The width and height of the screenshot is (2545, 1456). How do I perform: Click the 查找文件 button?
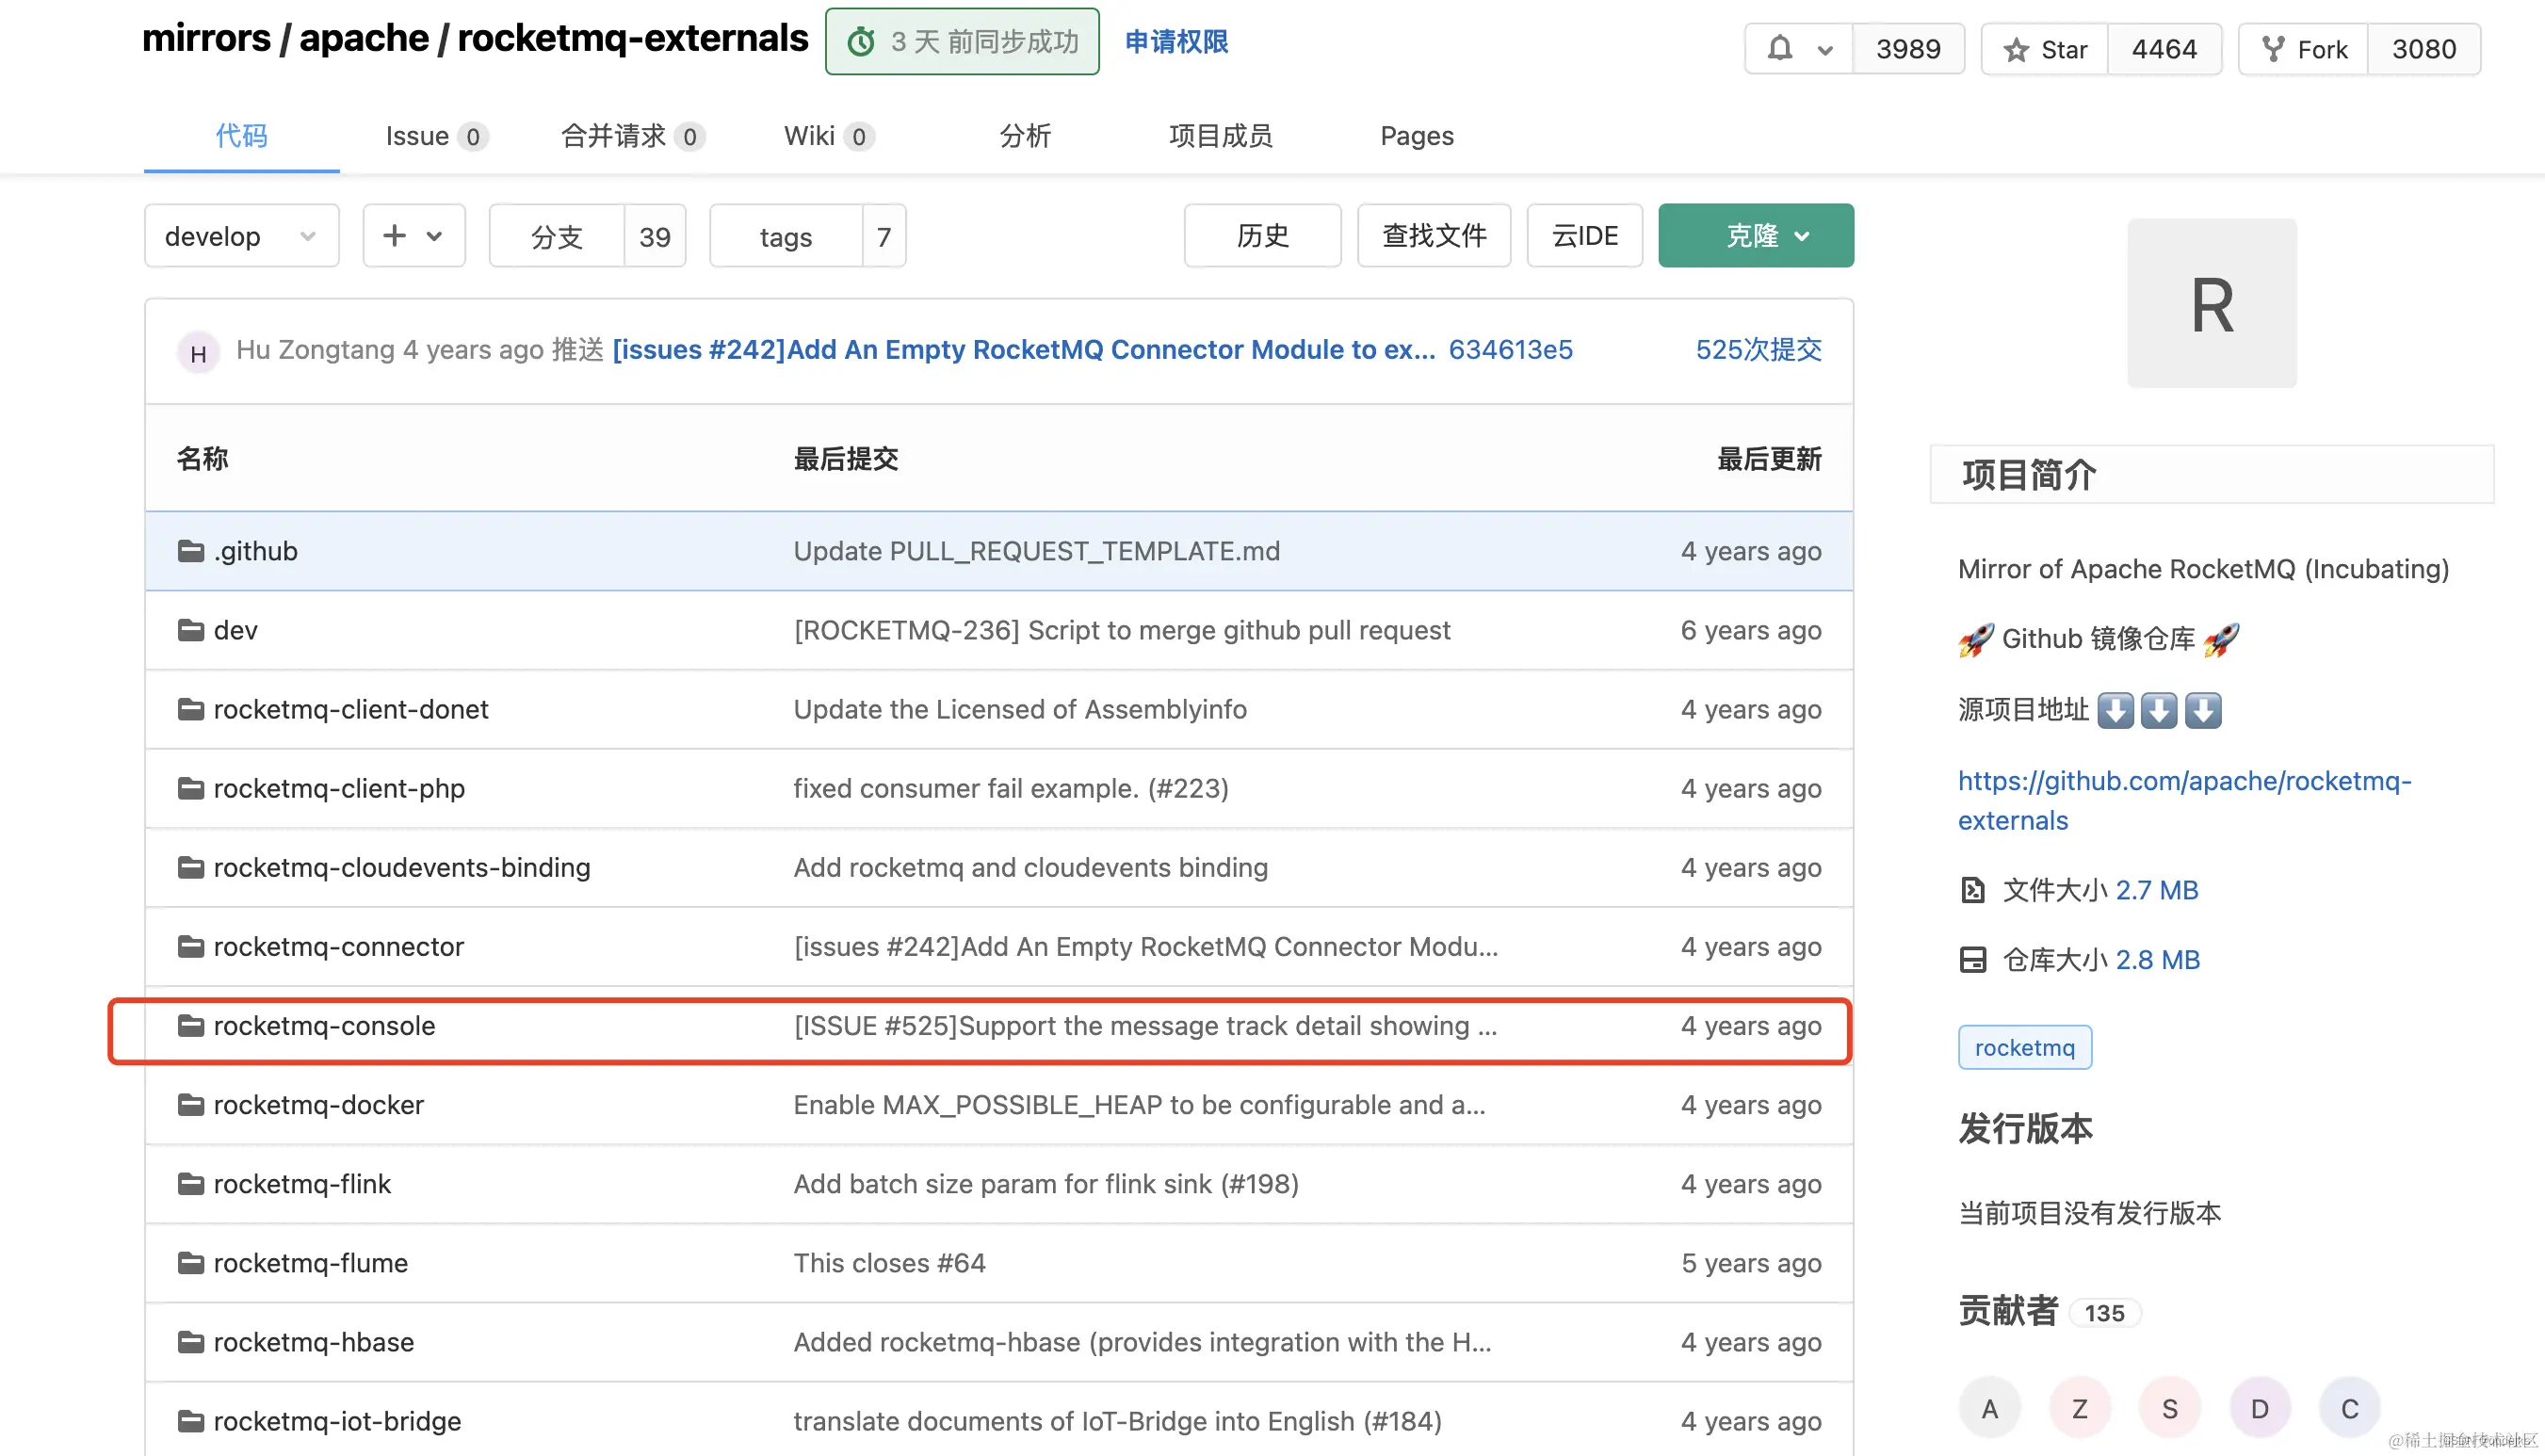click(1433, 236)
